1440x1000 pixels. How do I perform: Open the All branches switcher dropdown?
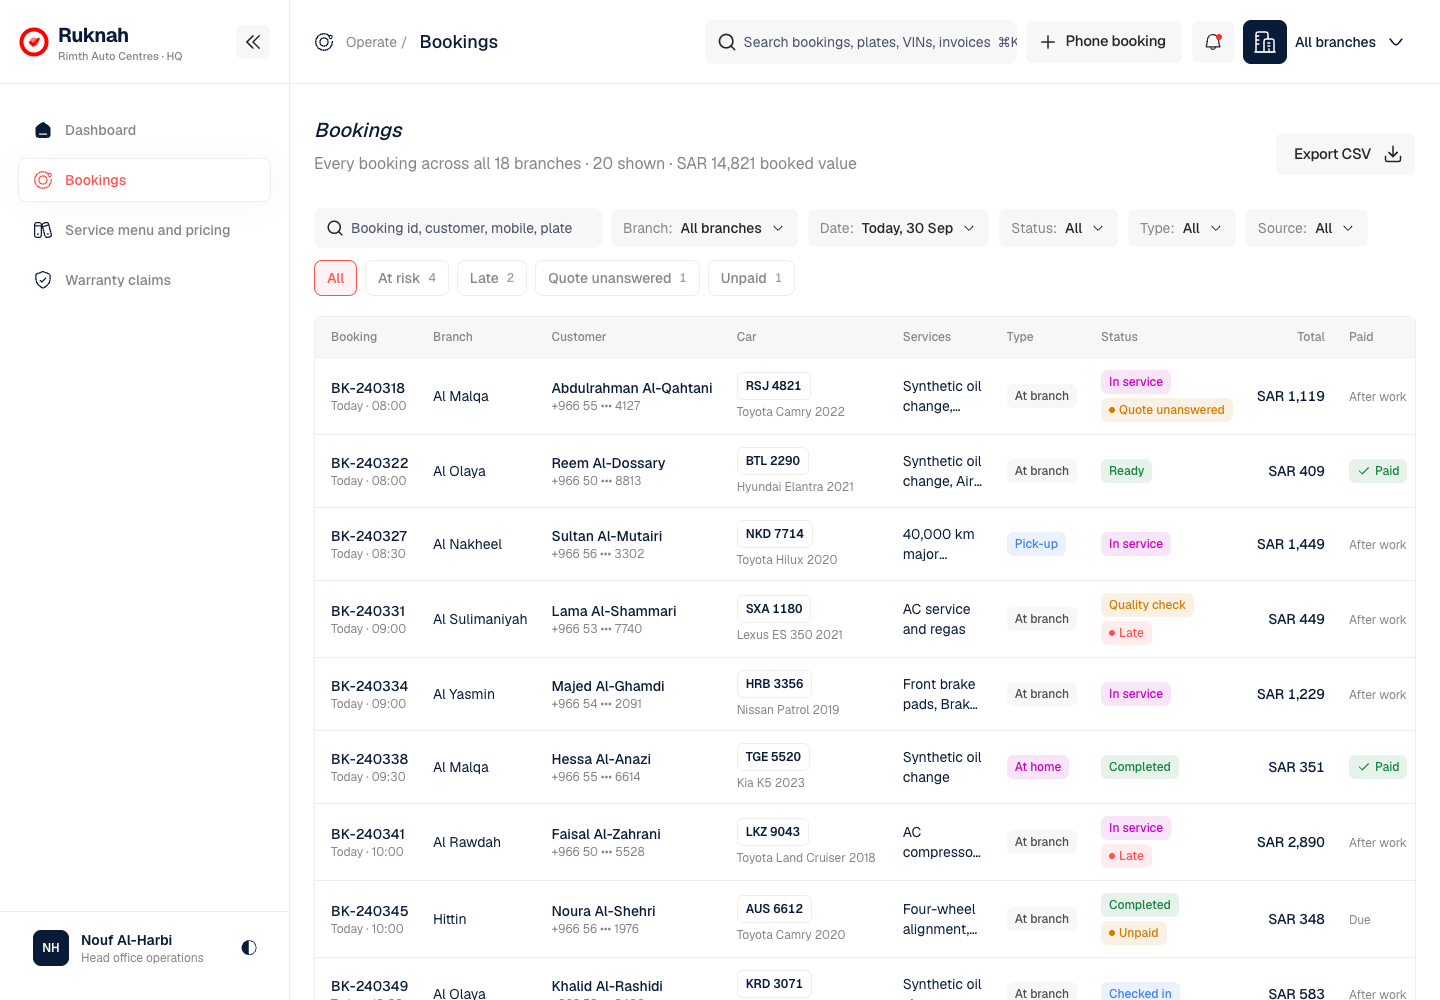[1350, 42]
